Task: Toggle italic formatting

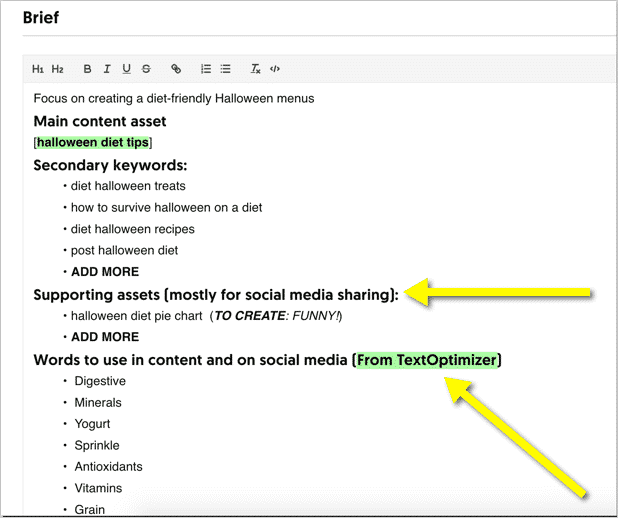Action: [x=107, y=69]
